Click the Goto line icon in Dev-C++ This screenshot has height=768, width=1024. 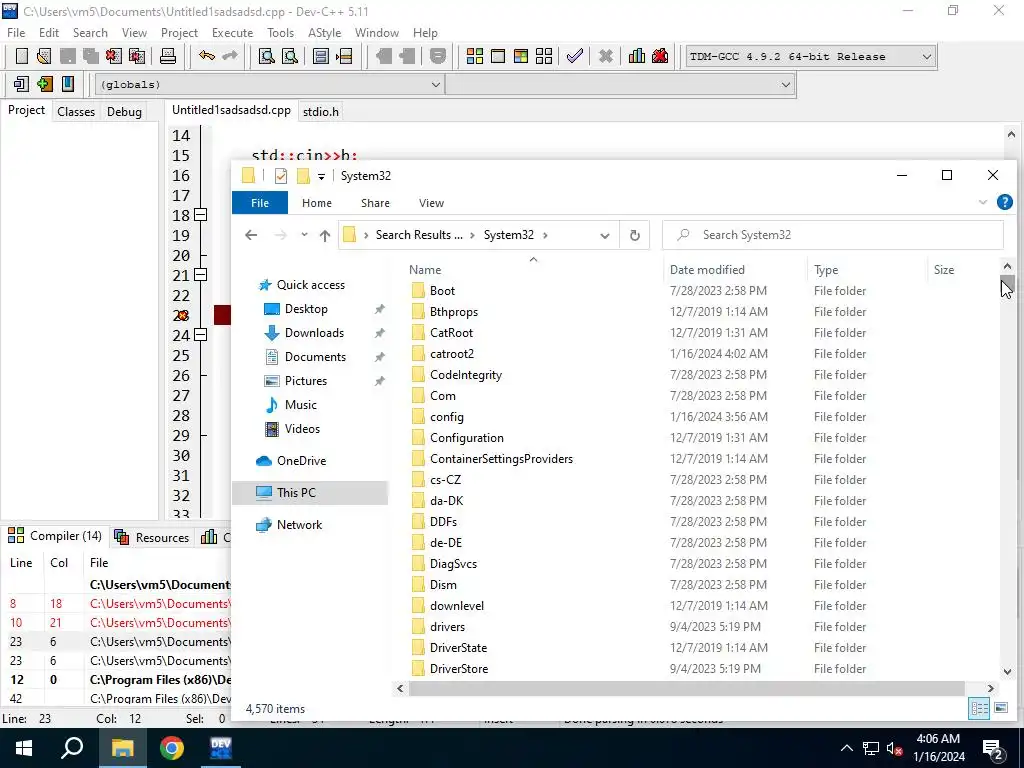(344, 56)
